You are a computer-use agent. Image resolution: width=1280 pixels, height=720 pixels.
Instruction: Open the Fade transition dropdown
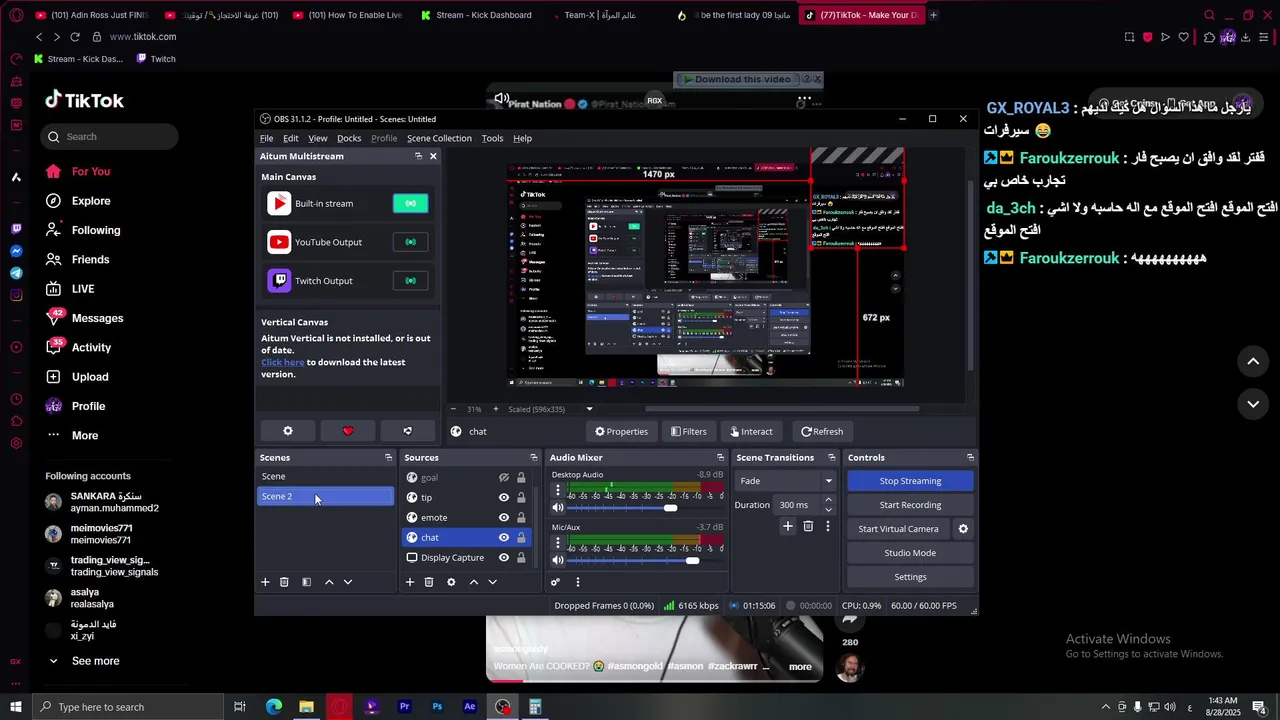[785, 481]
